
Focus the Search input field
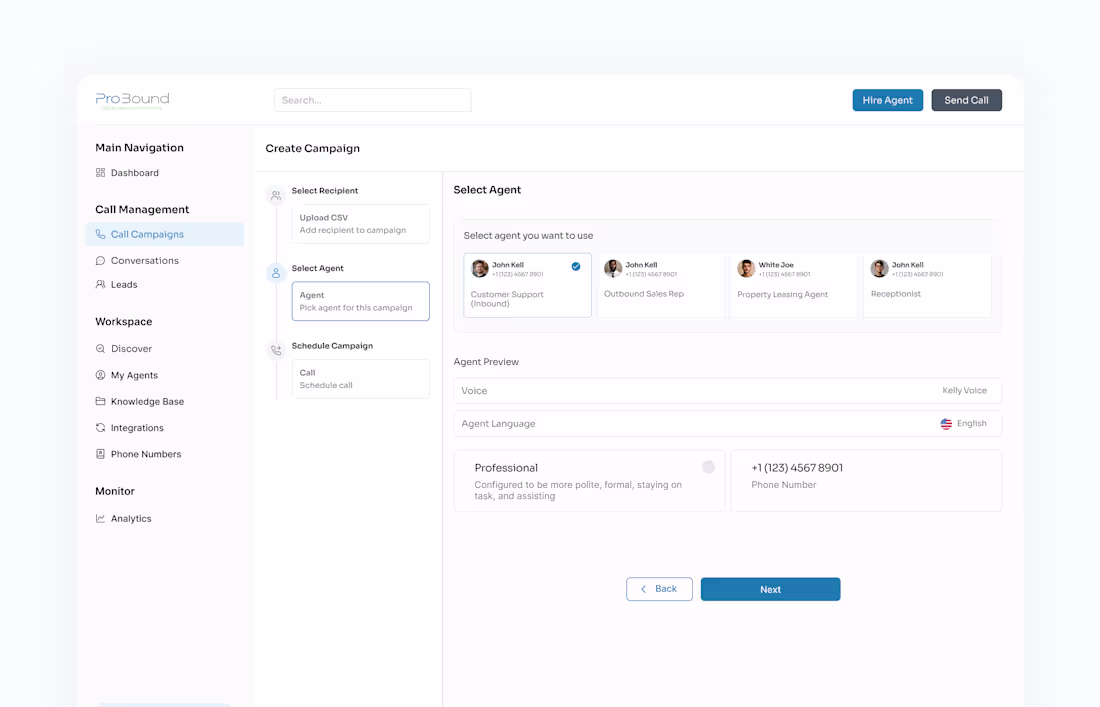373,100
